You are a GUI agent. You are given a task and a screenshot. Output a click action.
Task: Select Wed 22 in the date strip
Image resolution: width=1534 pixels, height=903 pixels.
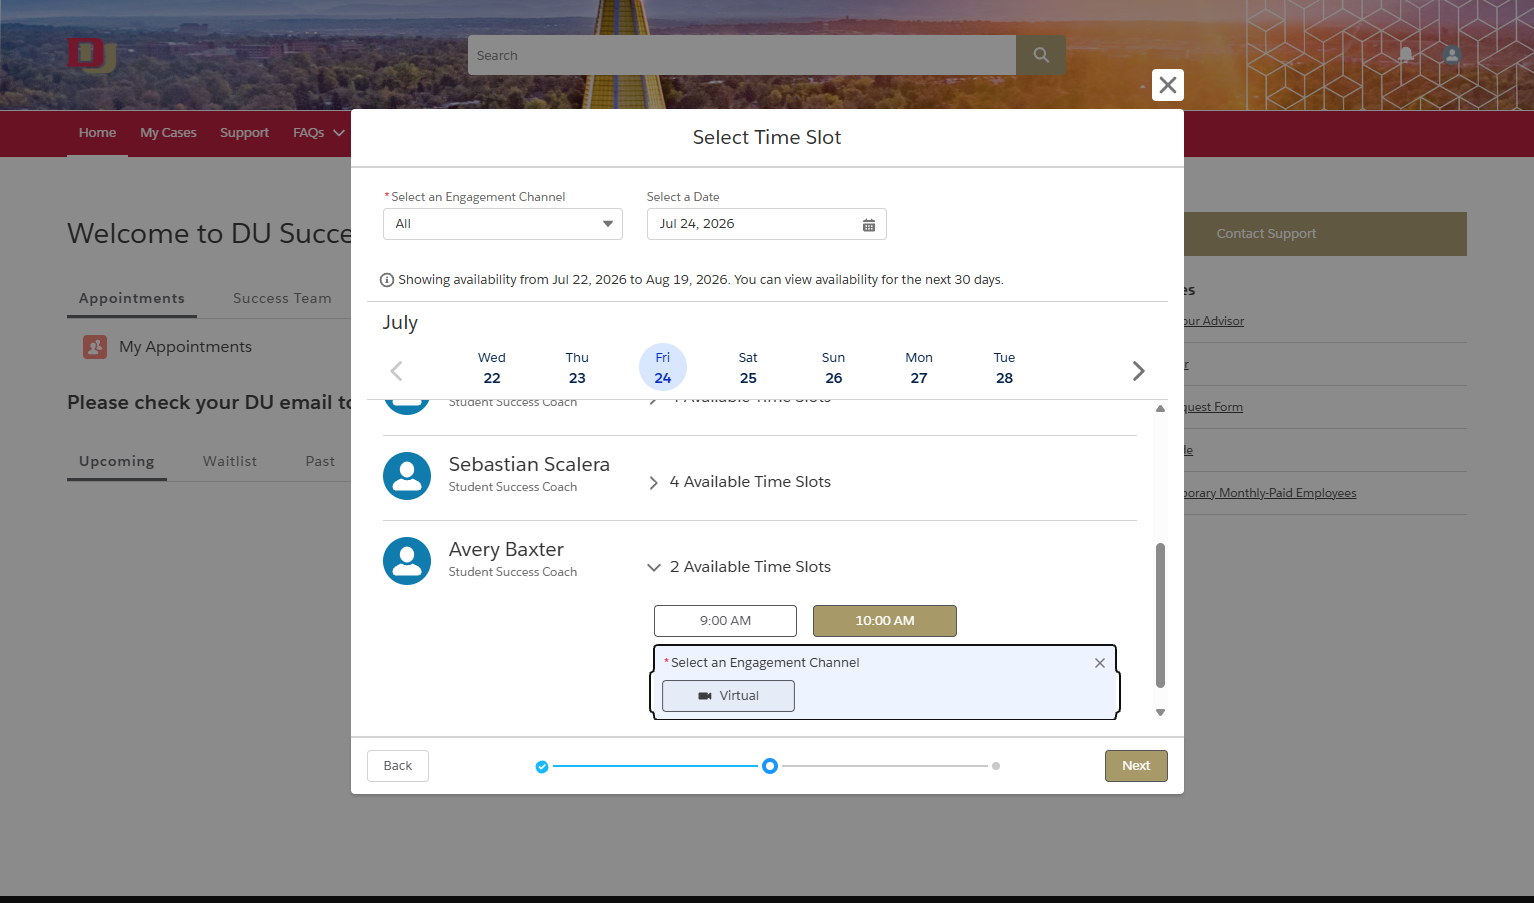pos(492,368)
